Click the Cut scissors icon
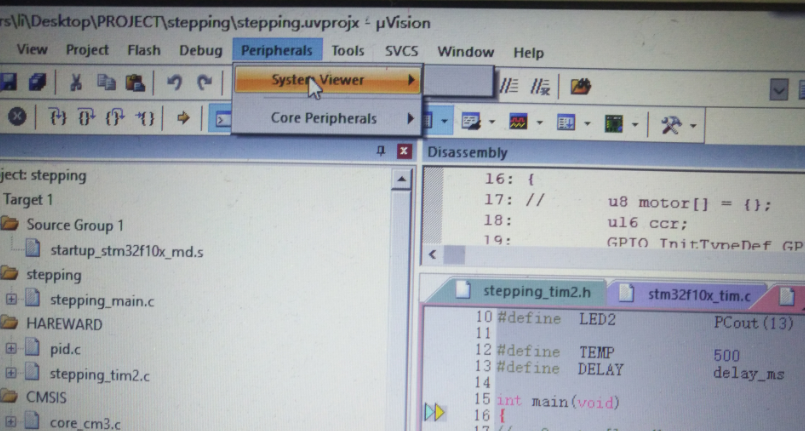This screenshot has height=431, width=805. [x=76, y=85]
